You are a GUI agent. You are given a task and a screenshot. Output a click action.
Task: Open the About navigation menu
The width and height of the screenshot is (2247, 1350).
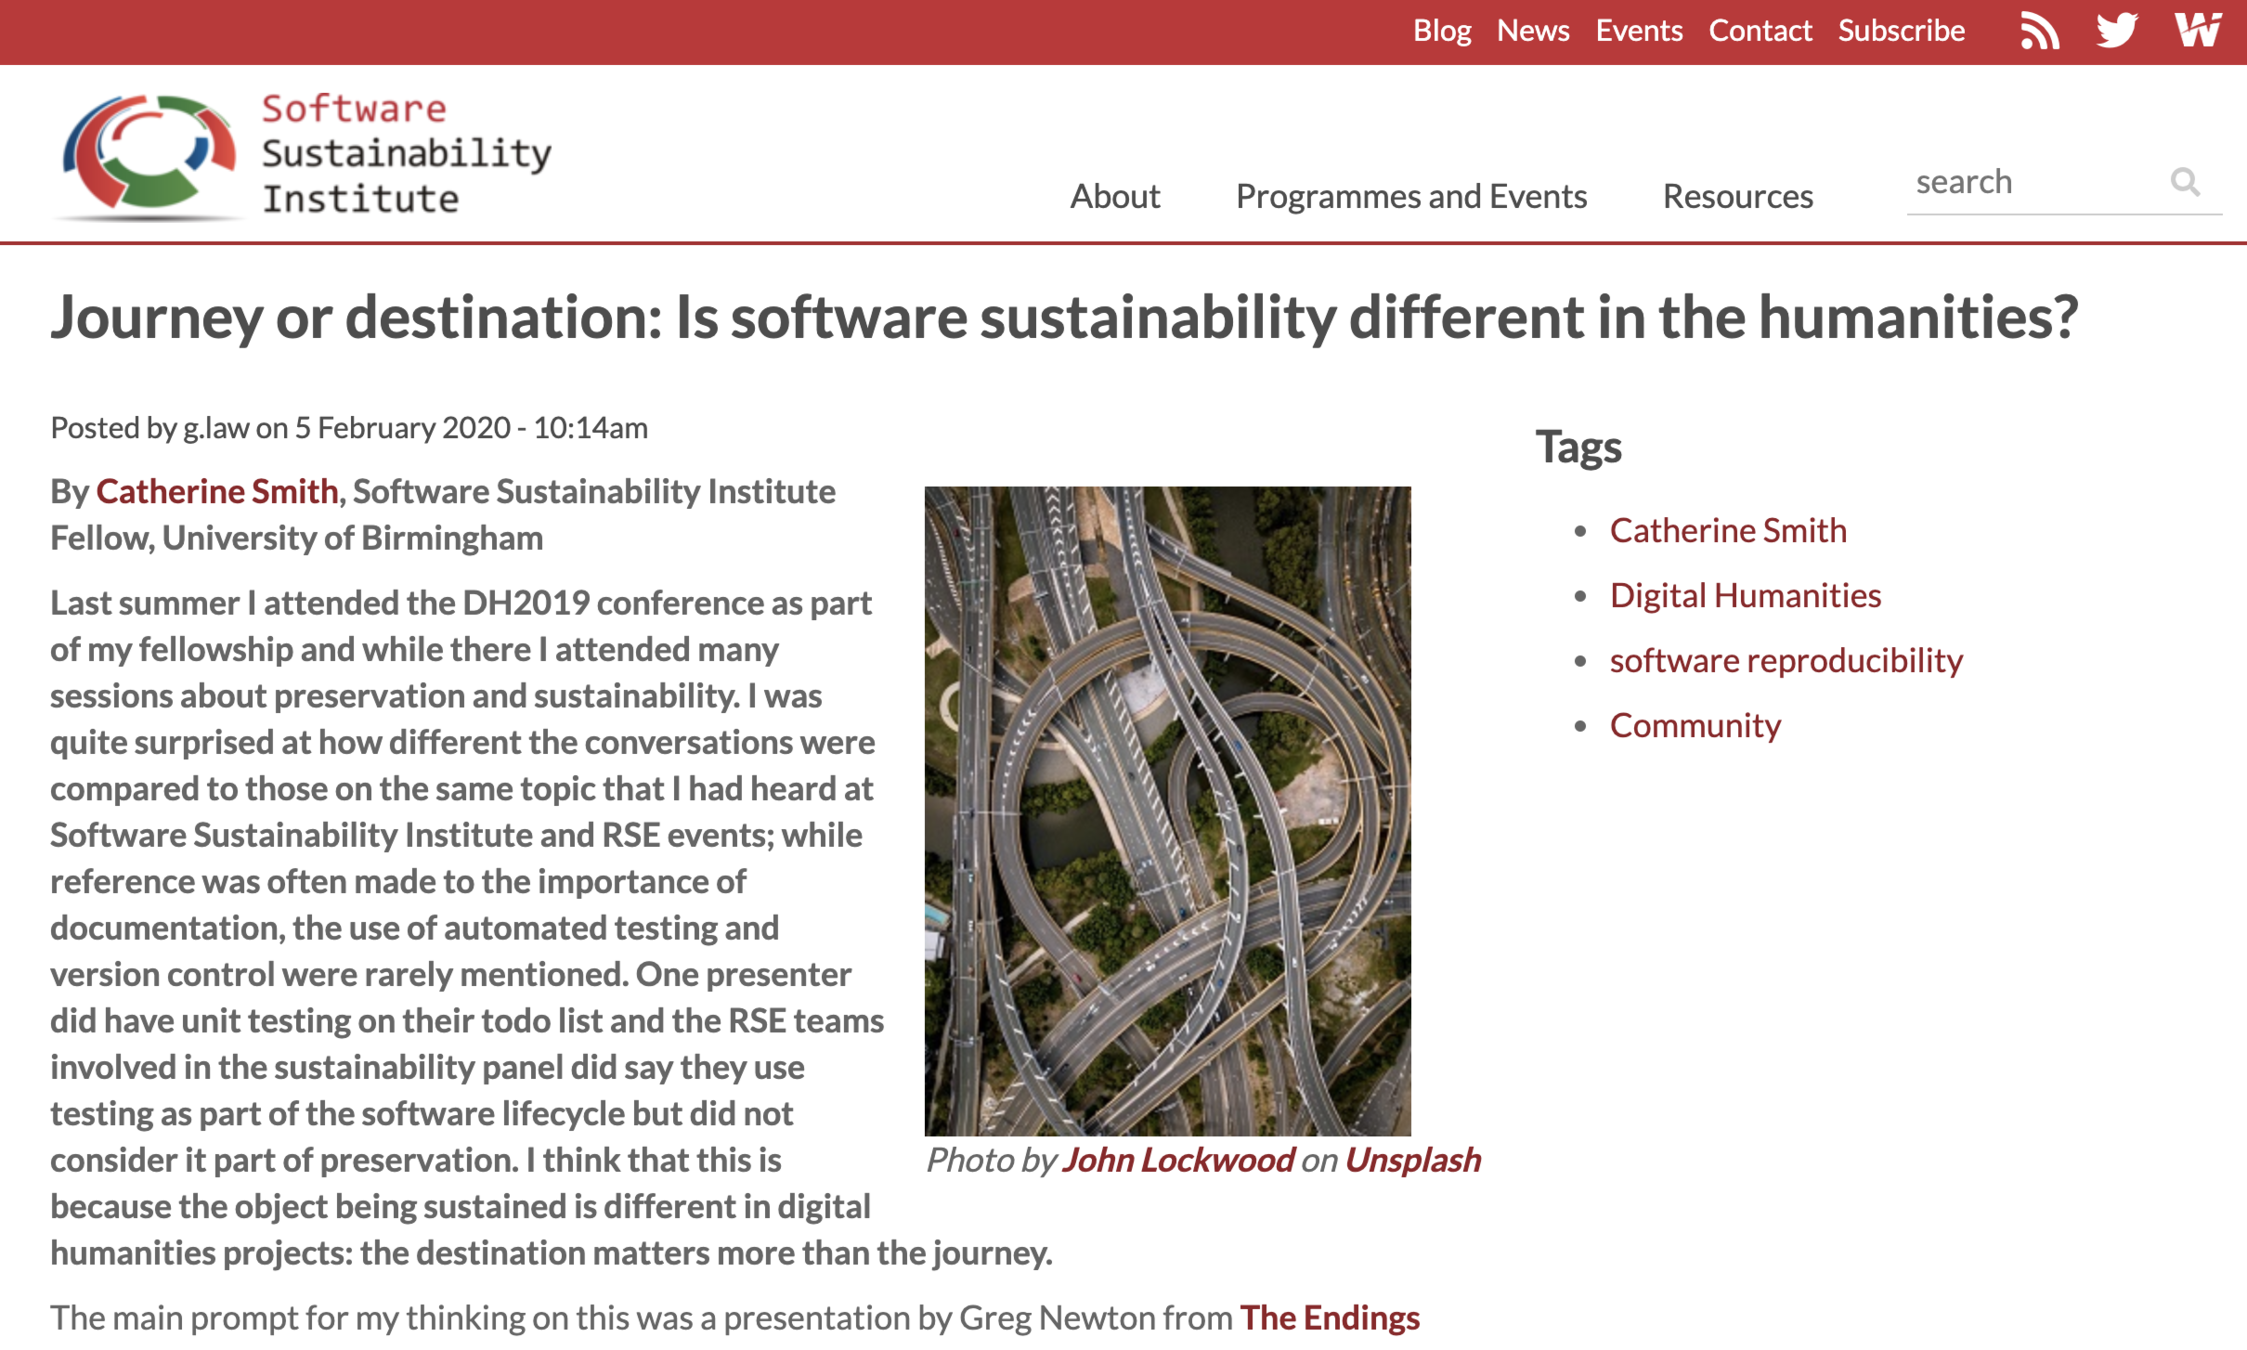[1114, 196]
